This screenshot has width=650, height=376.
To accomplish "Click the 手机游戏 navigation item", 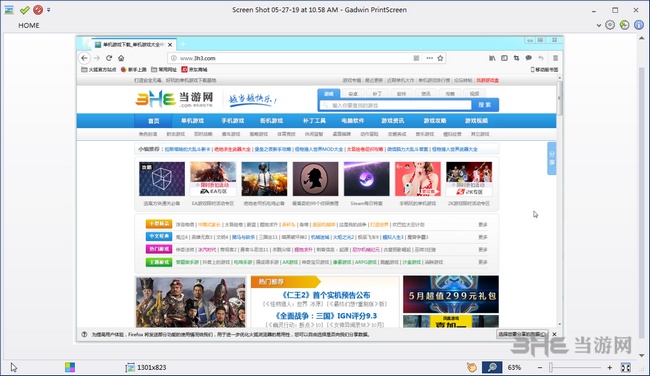I will point(233,121).
